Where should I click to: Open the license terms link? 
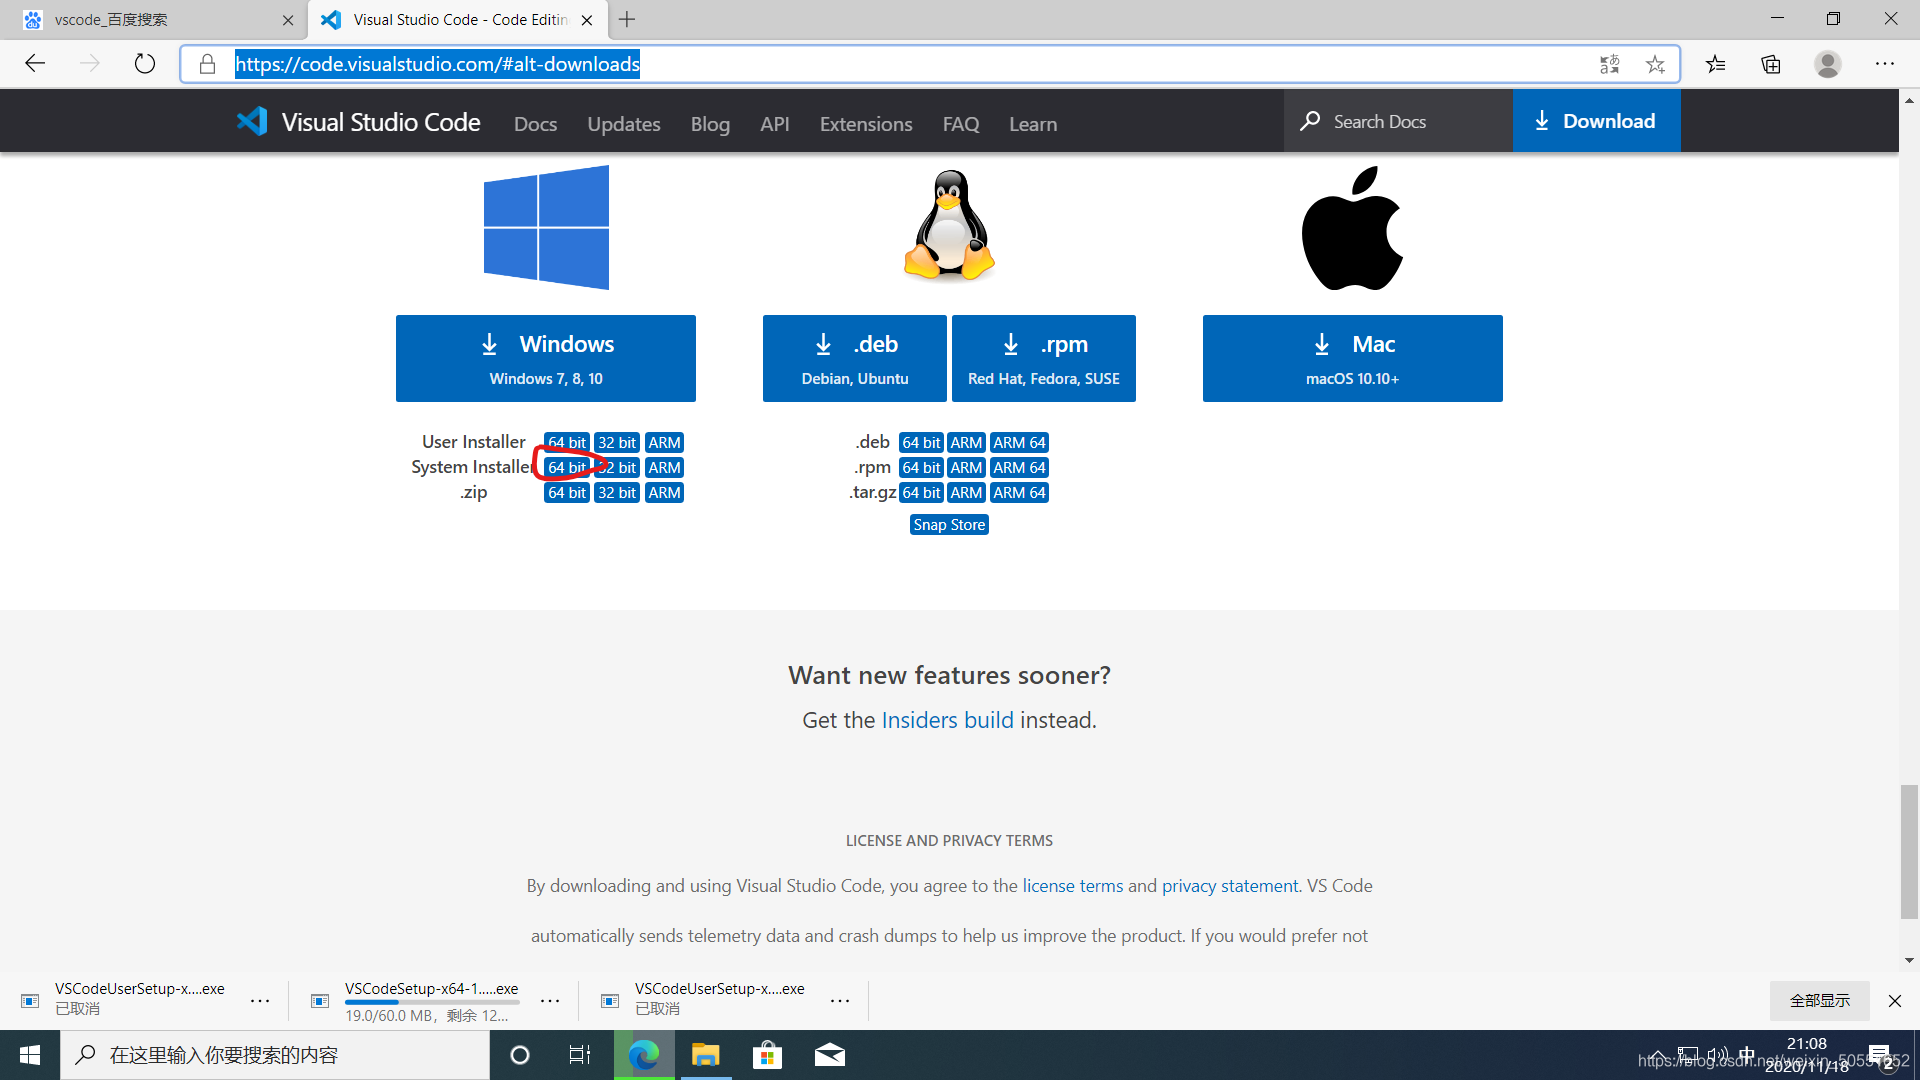(1072, 886)
